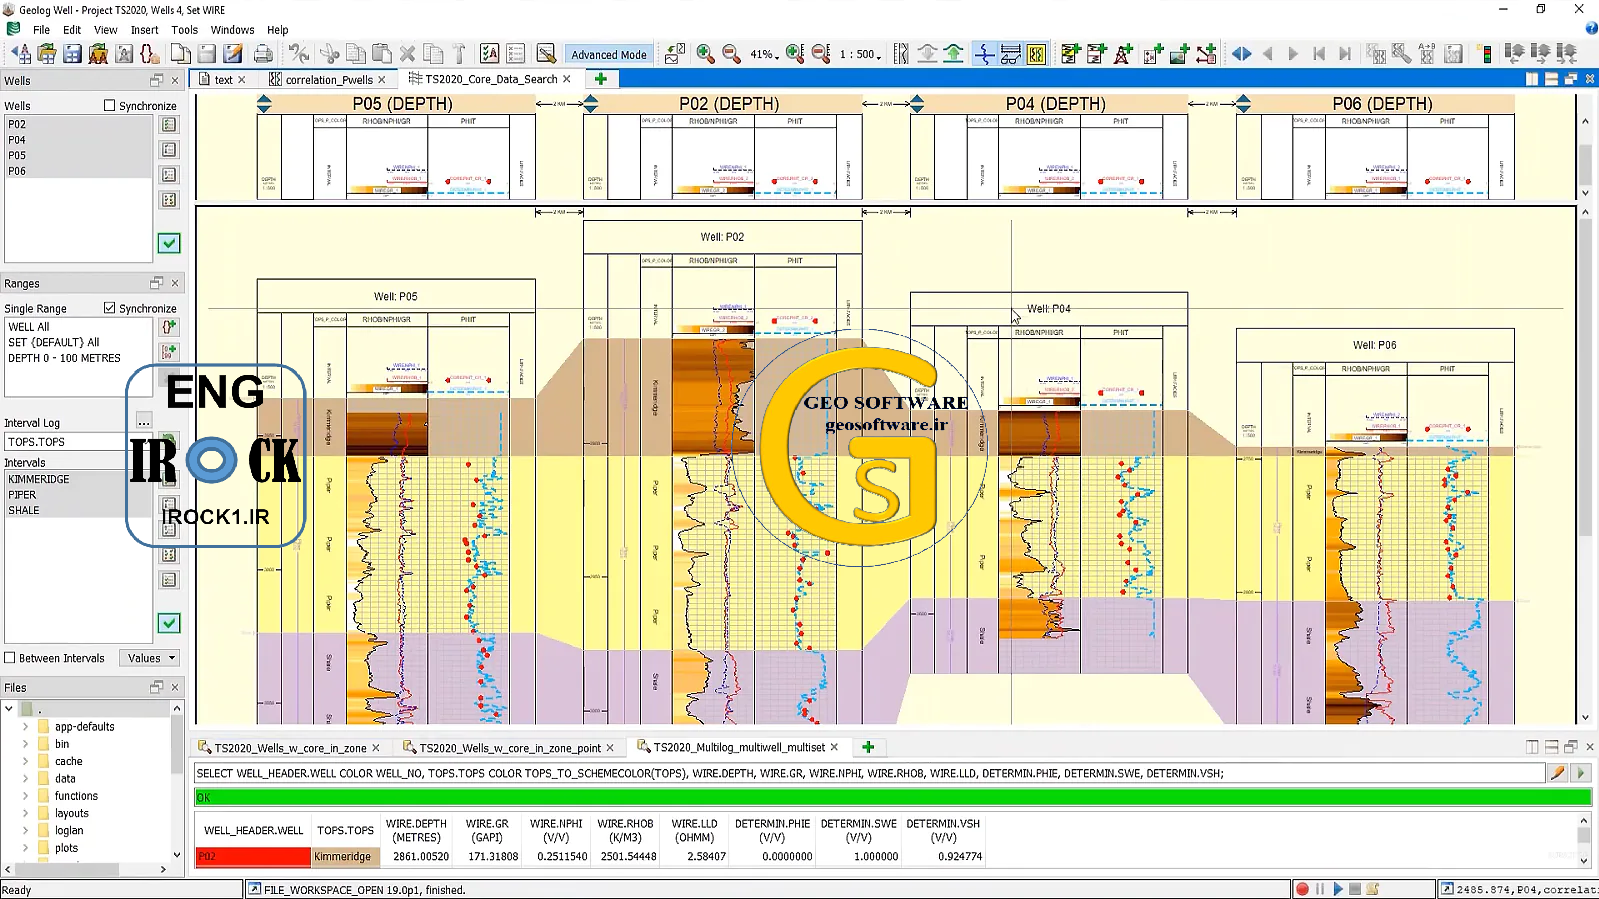Click the first list icon beside the Wells list
Image resolution: width=1599 pixels, height=899 pixels.
(169, 125)
